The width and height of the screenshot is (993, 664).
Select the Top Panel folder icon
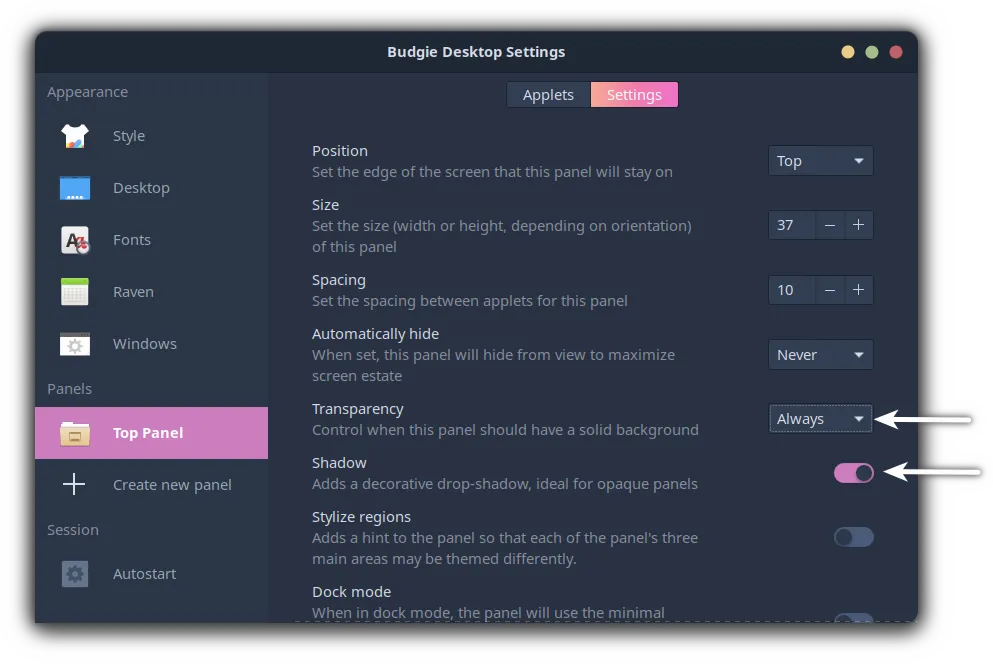tap(75, 433)
